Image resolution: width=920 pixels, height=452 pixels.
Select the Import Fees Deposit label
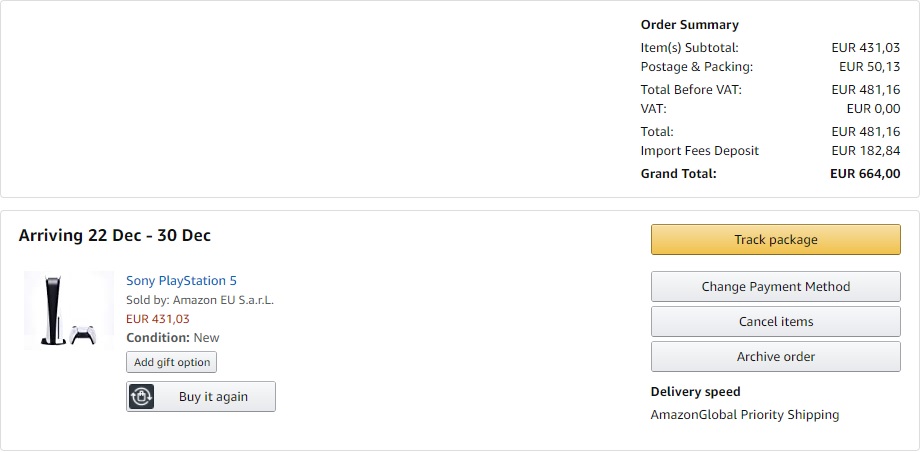[699, 151]
